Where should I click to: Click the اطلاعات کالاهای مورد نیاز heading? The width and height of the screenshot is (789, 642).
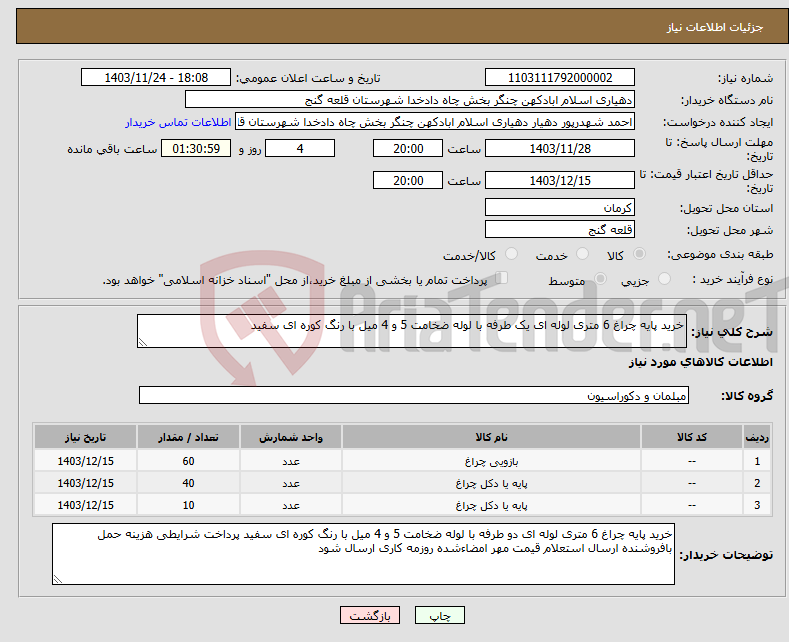[x=700, y=362]
